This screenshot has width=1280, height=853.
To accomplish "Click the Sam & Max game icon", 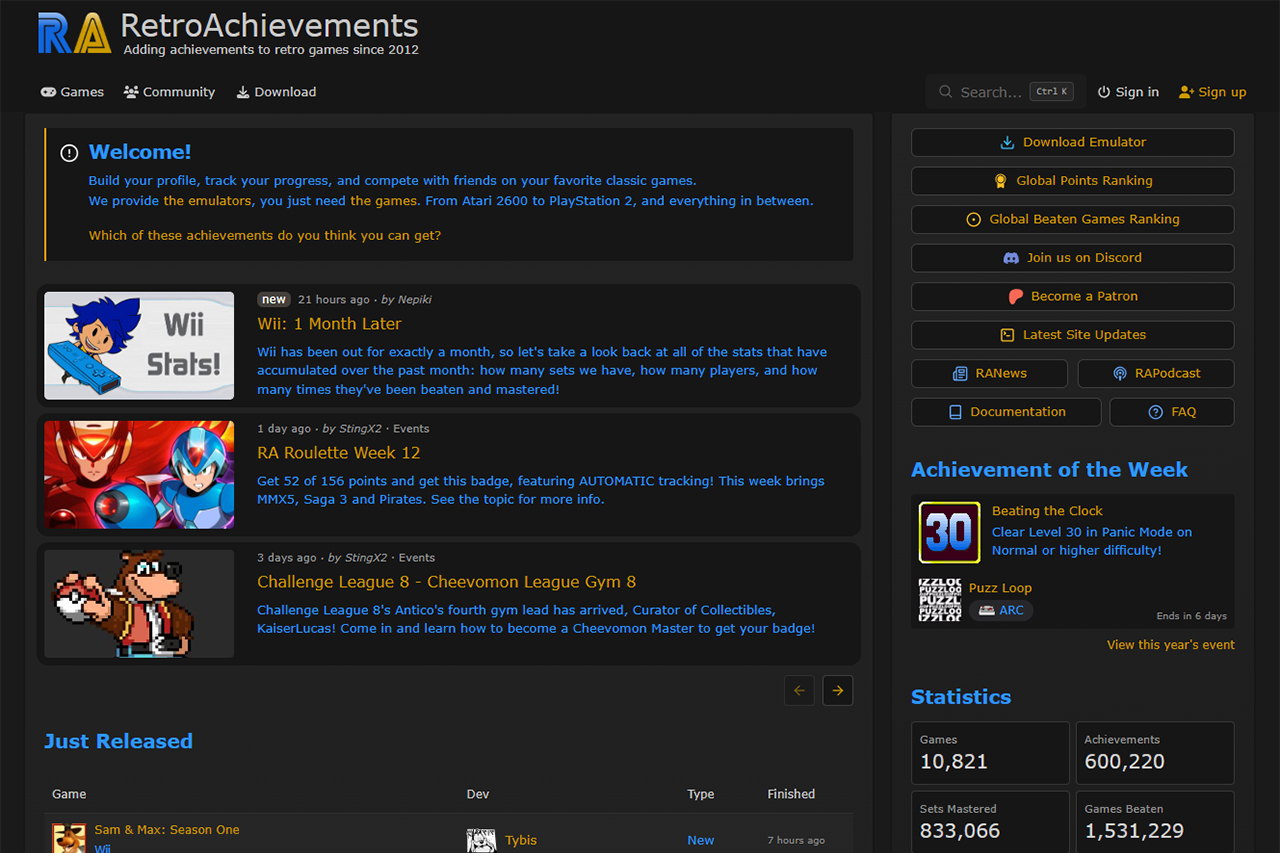I will click(x=69, y=838).
